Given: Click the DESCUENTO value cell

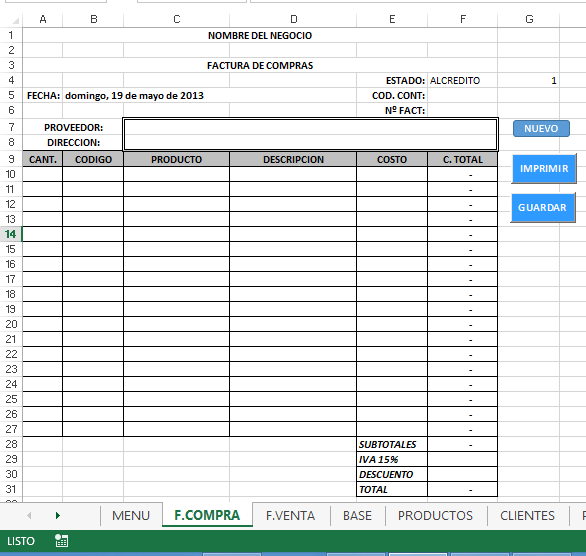Looking at the screenshot, I should click(463, 474).
